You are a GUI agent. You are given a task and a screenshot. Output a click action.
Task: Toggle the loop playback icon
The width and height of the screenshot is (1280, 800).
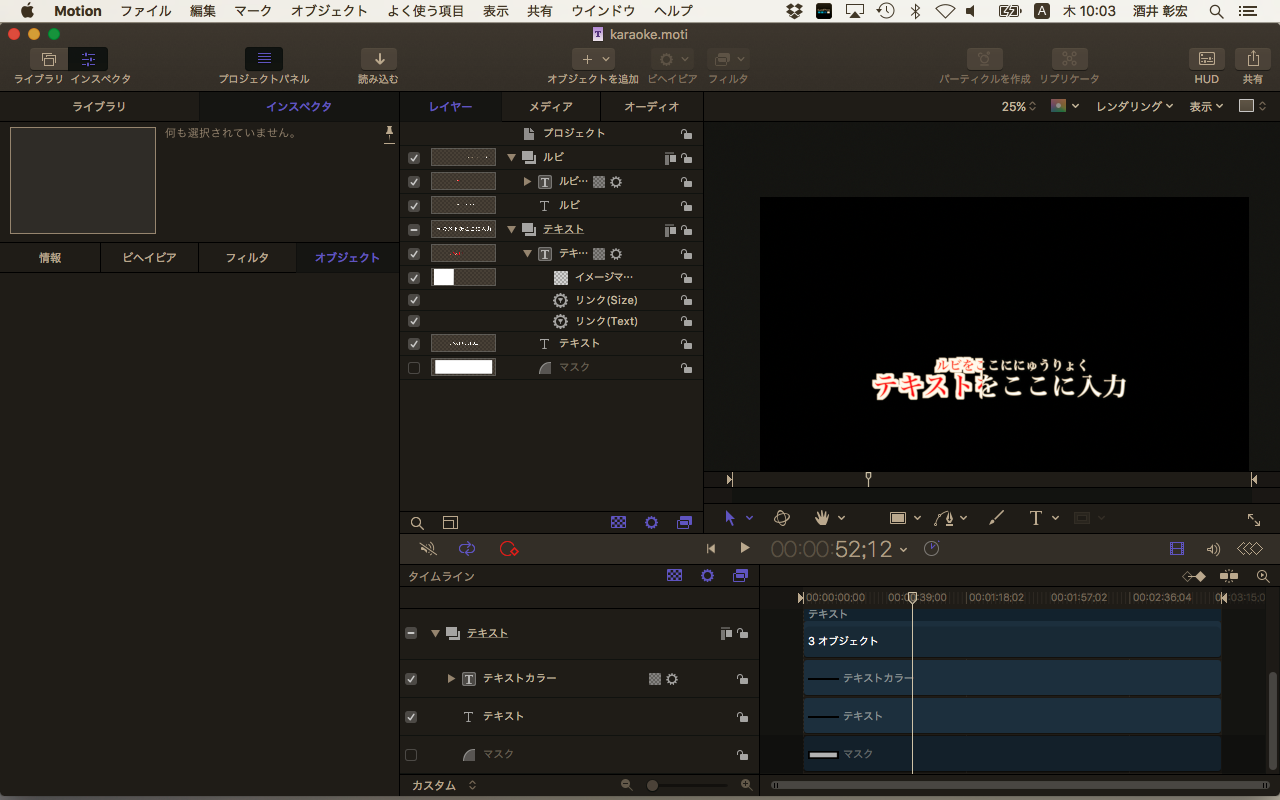(467, 549)
